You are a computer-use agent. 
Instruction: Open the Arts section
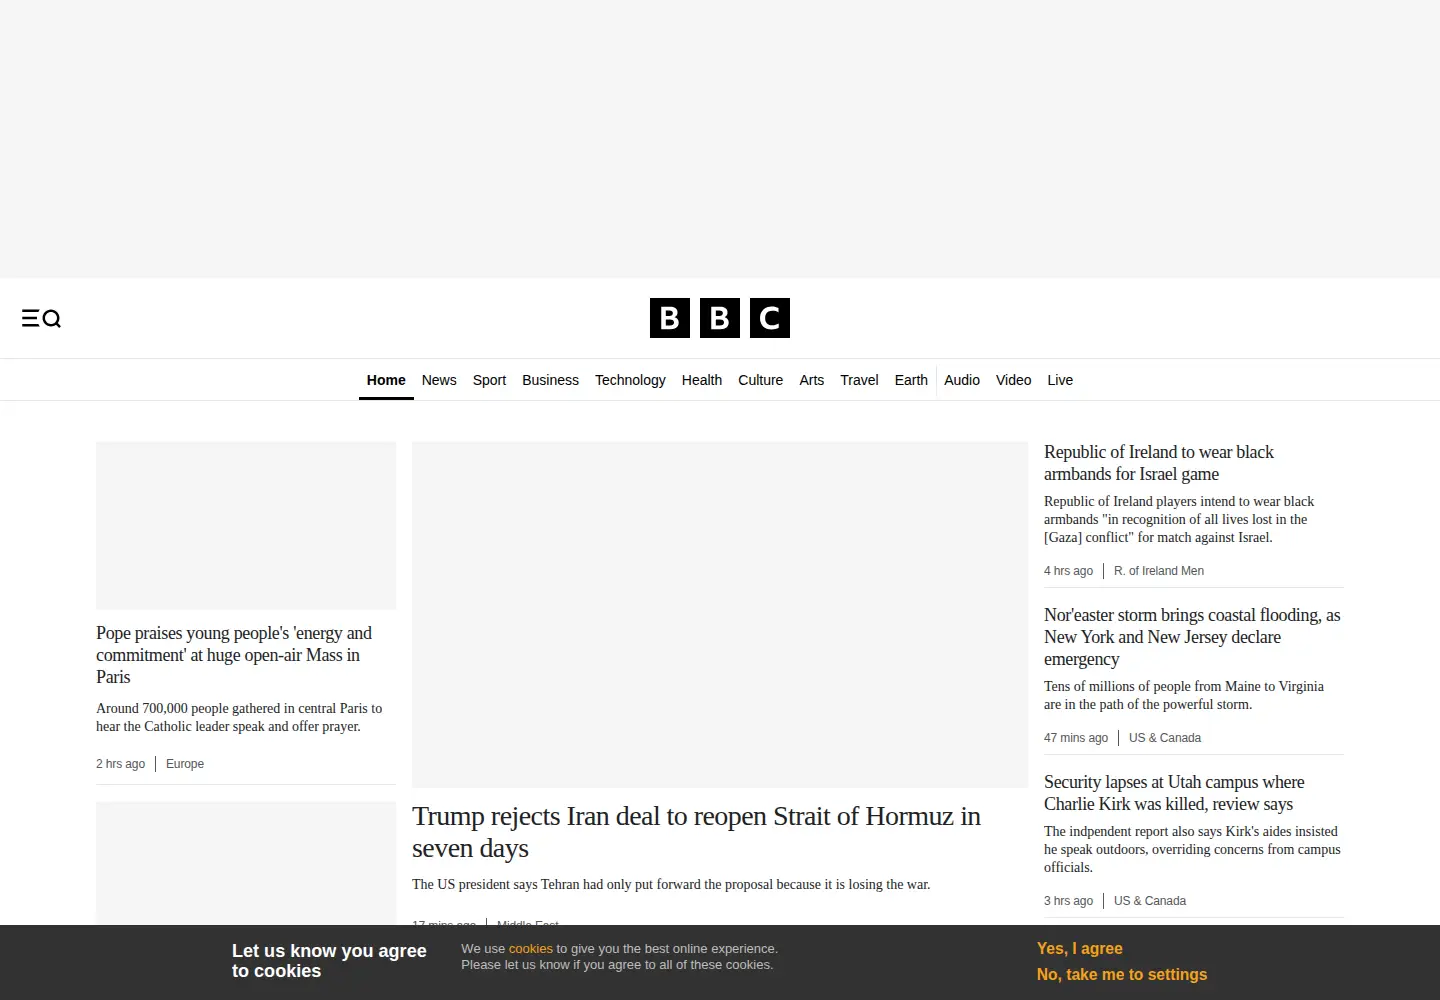pos(812,380)
